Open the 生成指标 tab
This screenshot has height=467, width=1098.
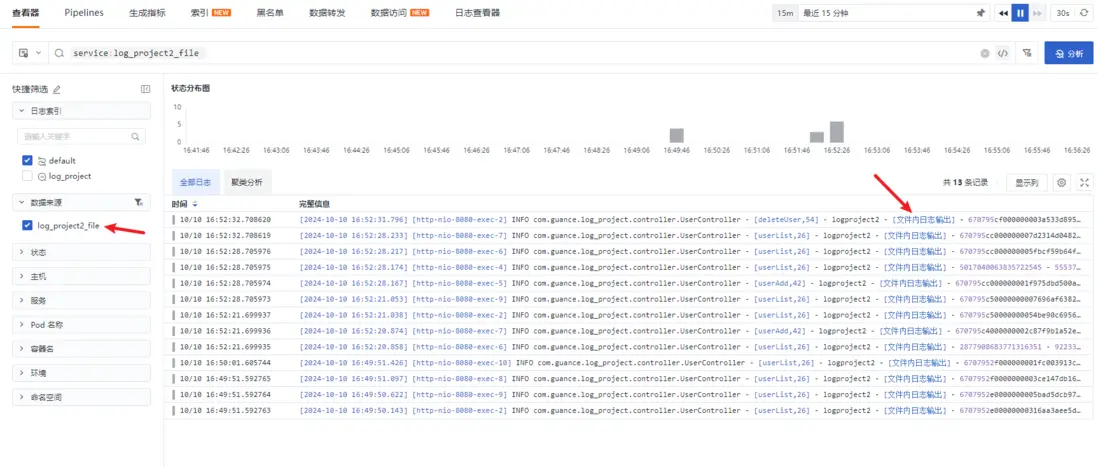tap(147, 13)
